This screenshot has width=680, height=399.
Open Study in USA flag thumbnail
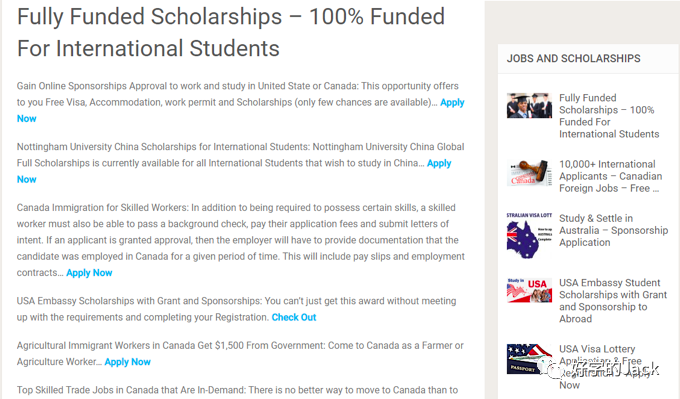[x=529, y=290]
